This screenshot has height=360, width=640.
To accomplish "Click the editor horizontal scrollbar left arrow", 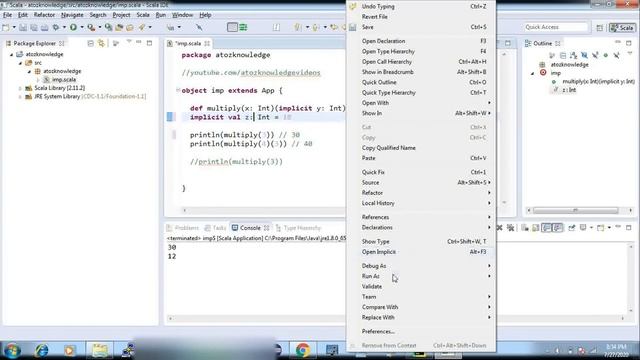I will tap(184, 210).
